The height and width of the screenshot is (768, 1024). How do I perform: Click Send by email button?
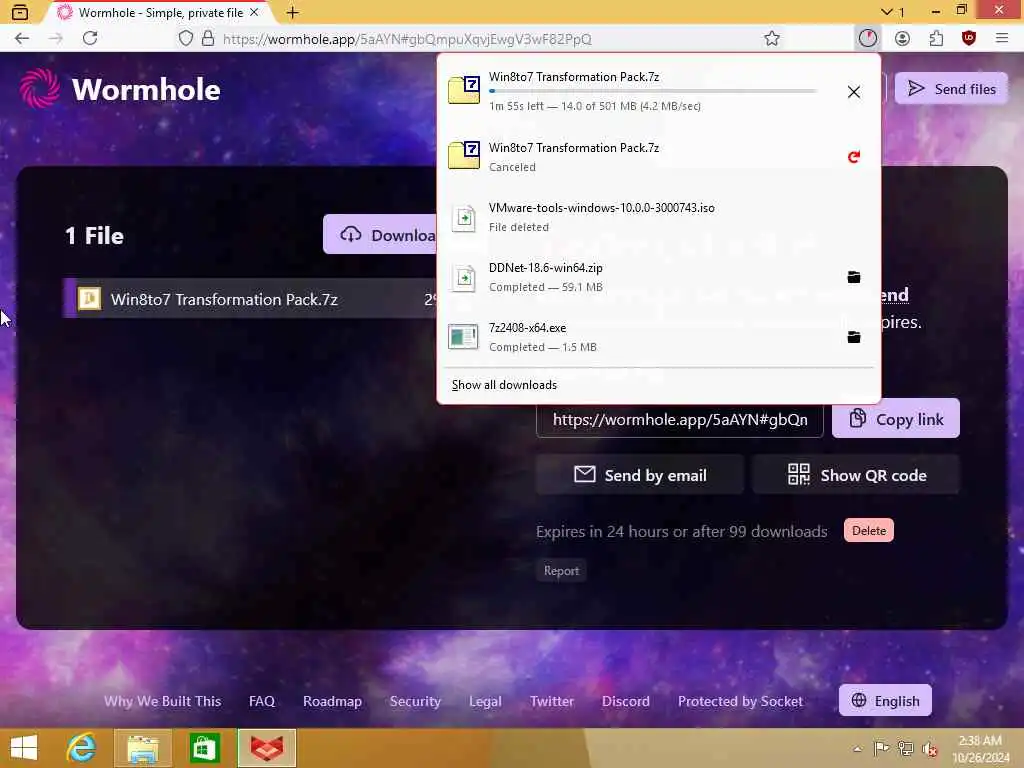point(640,475)
